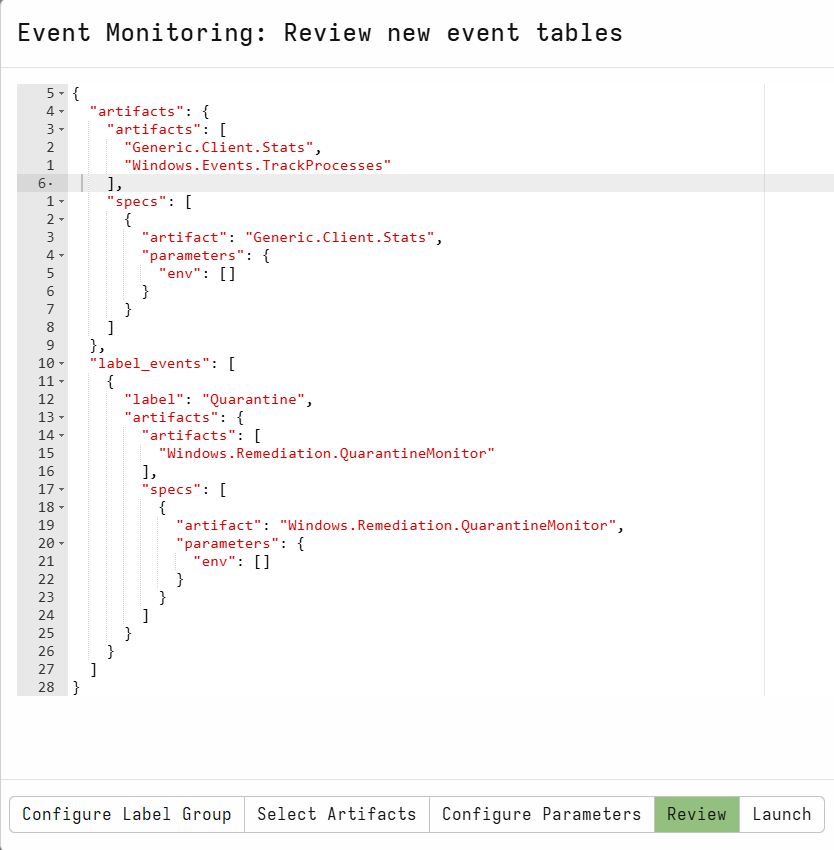Fold the "specs" array on line 17

(x=61, y=490)
